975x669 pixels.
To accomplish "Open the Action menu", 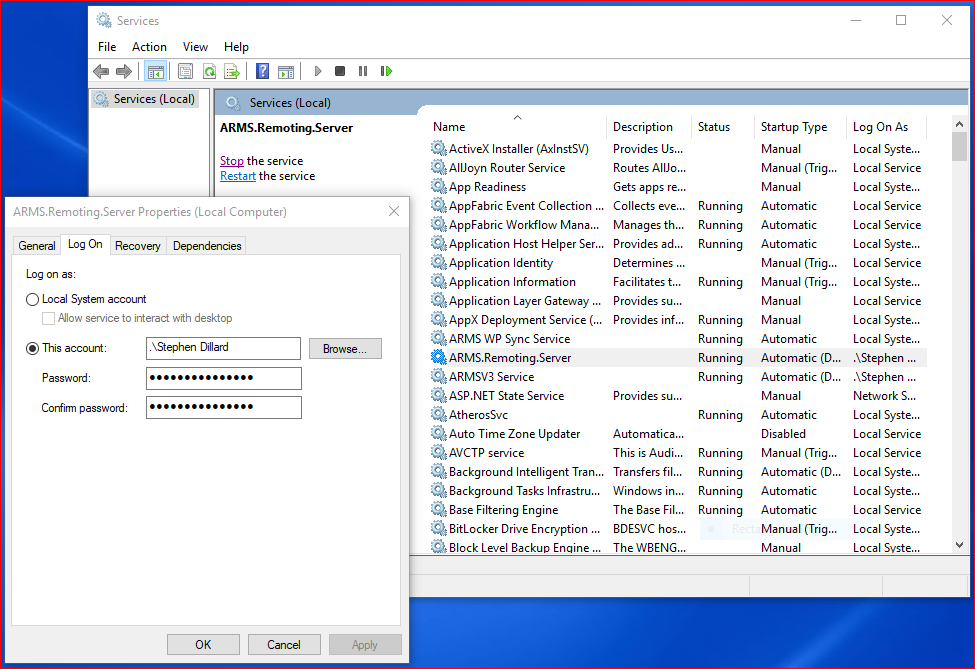I will (x=149, y=47).
